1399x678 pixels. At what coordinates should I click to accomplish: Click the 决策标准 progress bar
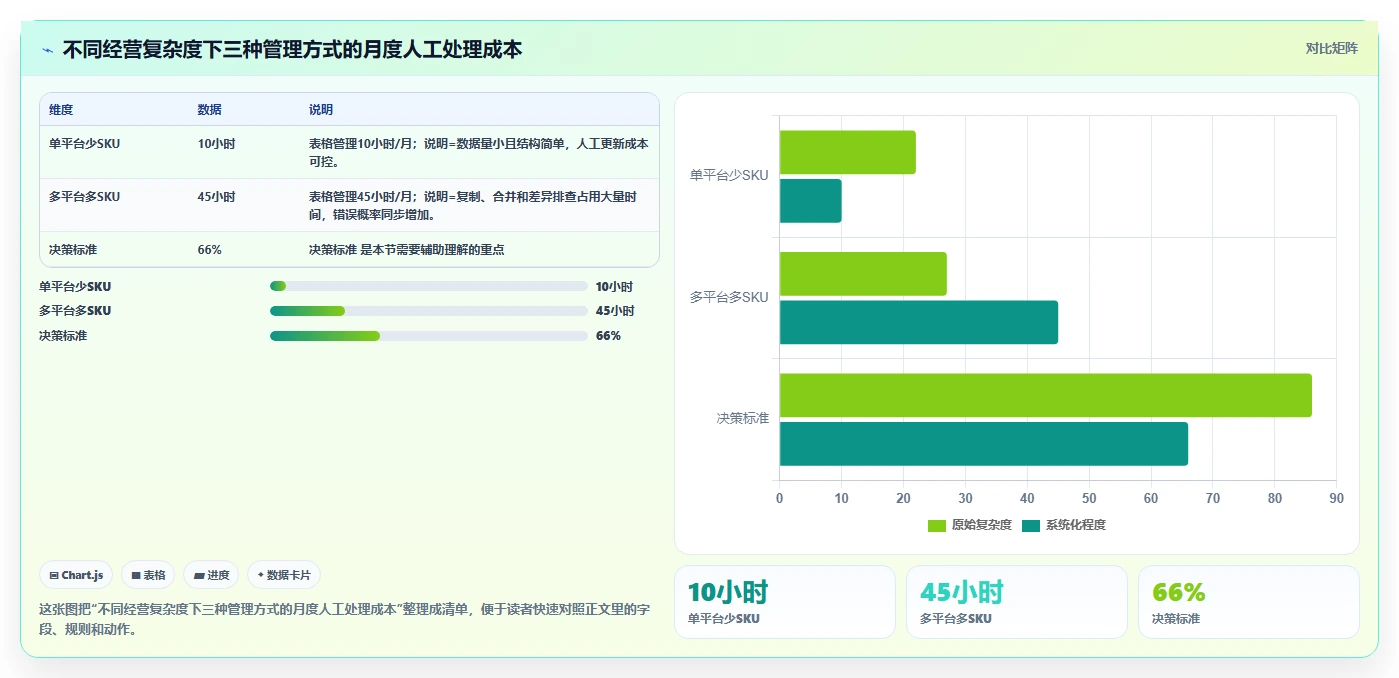[429, 335]
